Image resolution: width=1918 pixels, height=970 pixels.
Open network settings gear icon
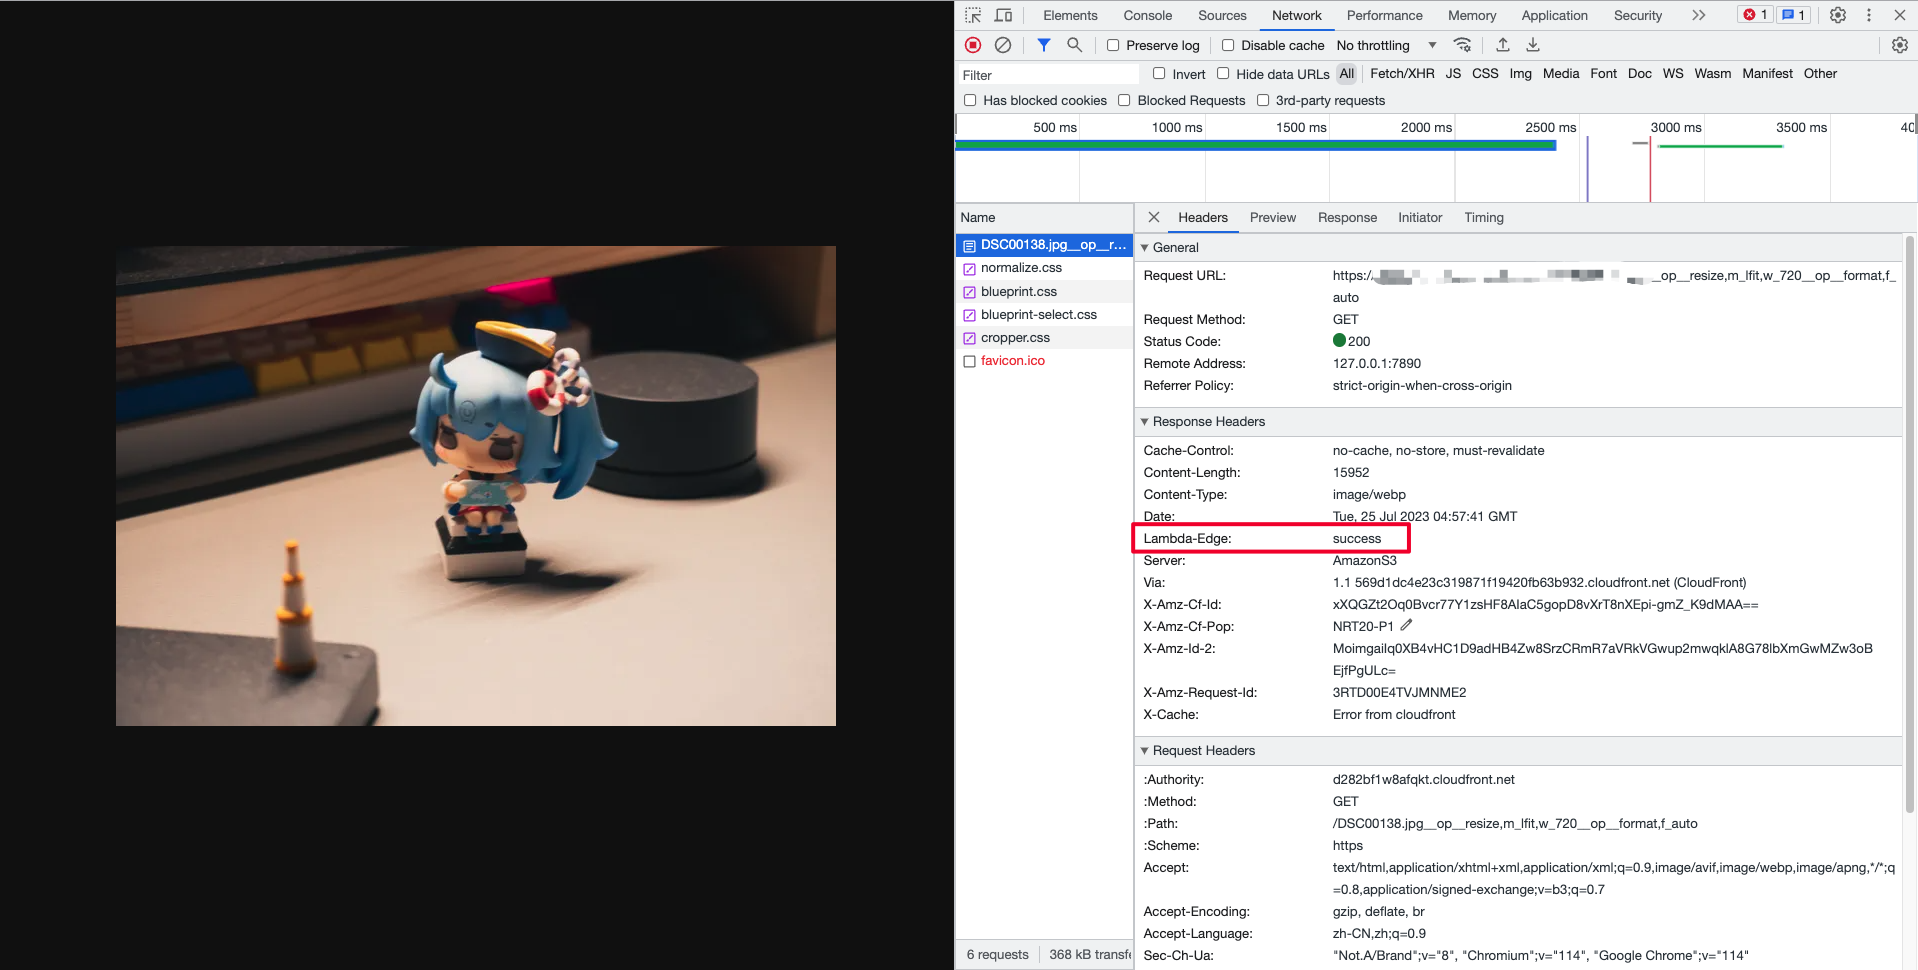[x=1900, y=45]
